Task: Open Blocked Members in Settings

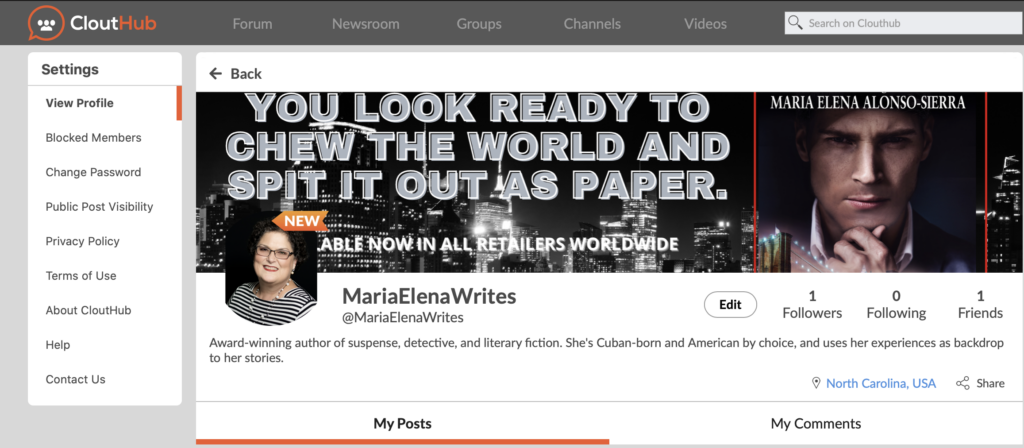Action: (x=93, y=138)
